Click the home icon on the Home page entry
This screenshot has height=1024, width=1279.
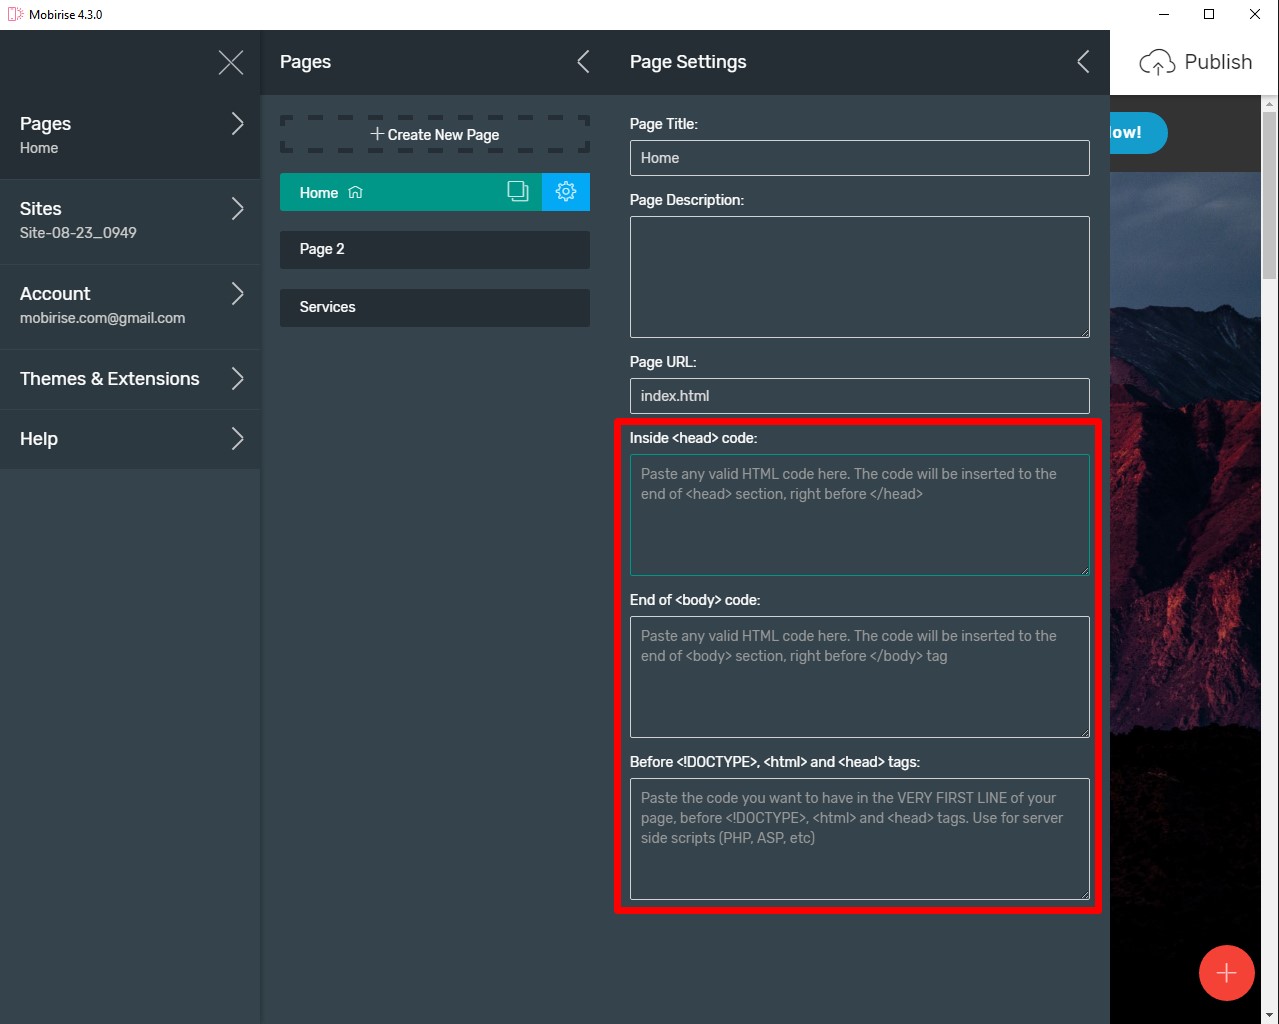coord(354,192)
